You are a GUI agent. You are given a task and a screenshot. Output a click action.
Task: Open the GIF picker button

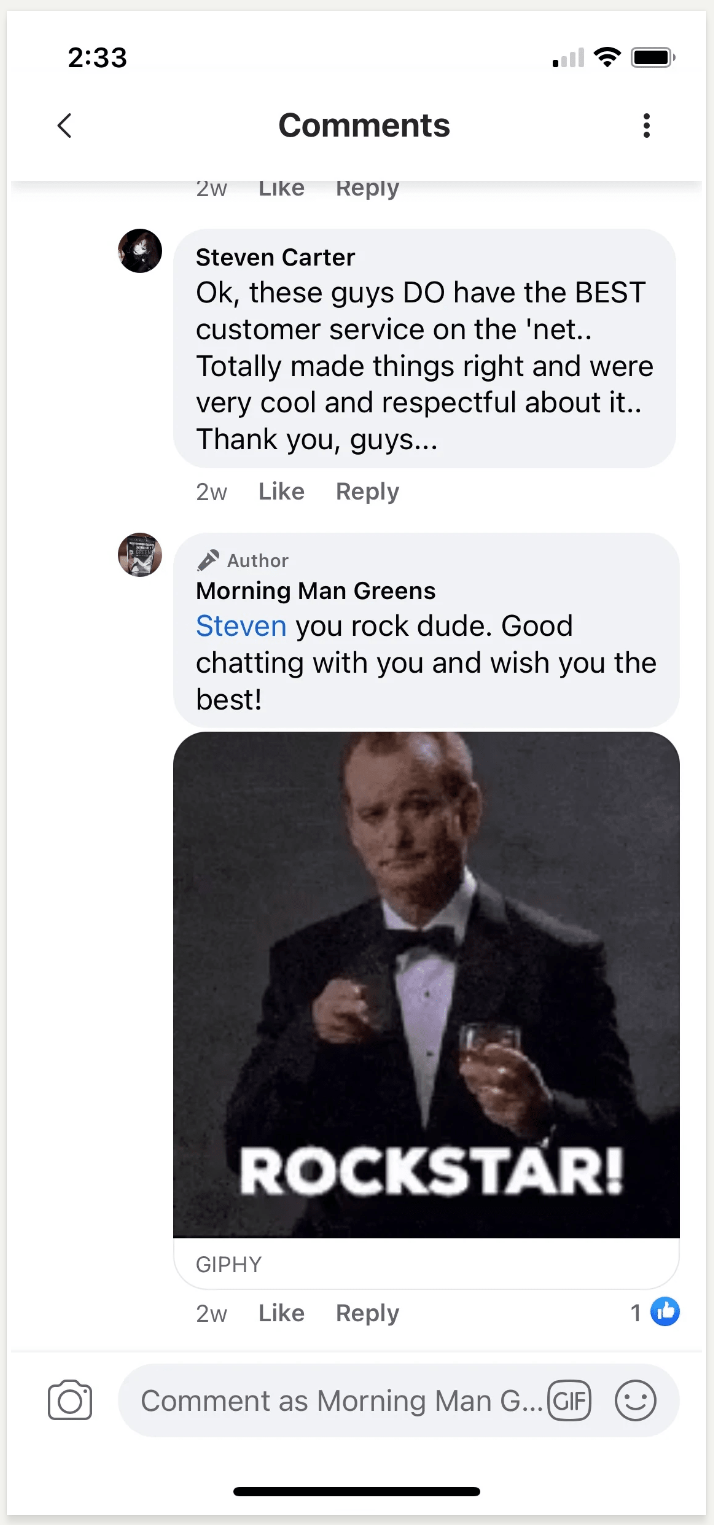point(569,1400)
